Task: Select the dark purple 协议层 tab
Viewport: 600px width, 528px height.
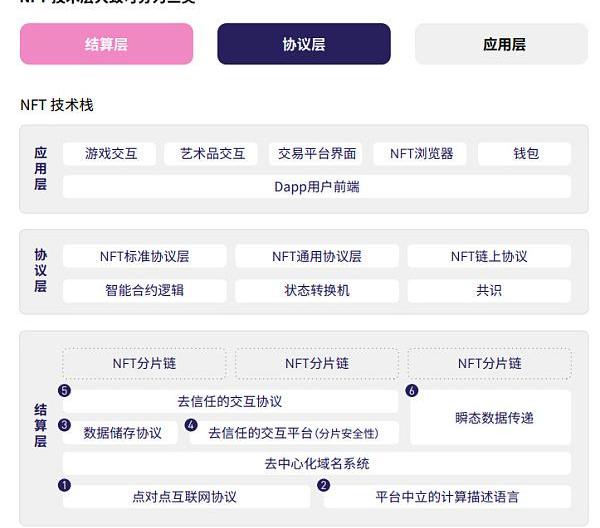Action: click(x=303, y=44)
